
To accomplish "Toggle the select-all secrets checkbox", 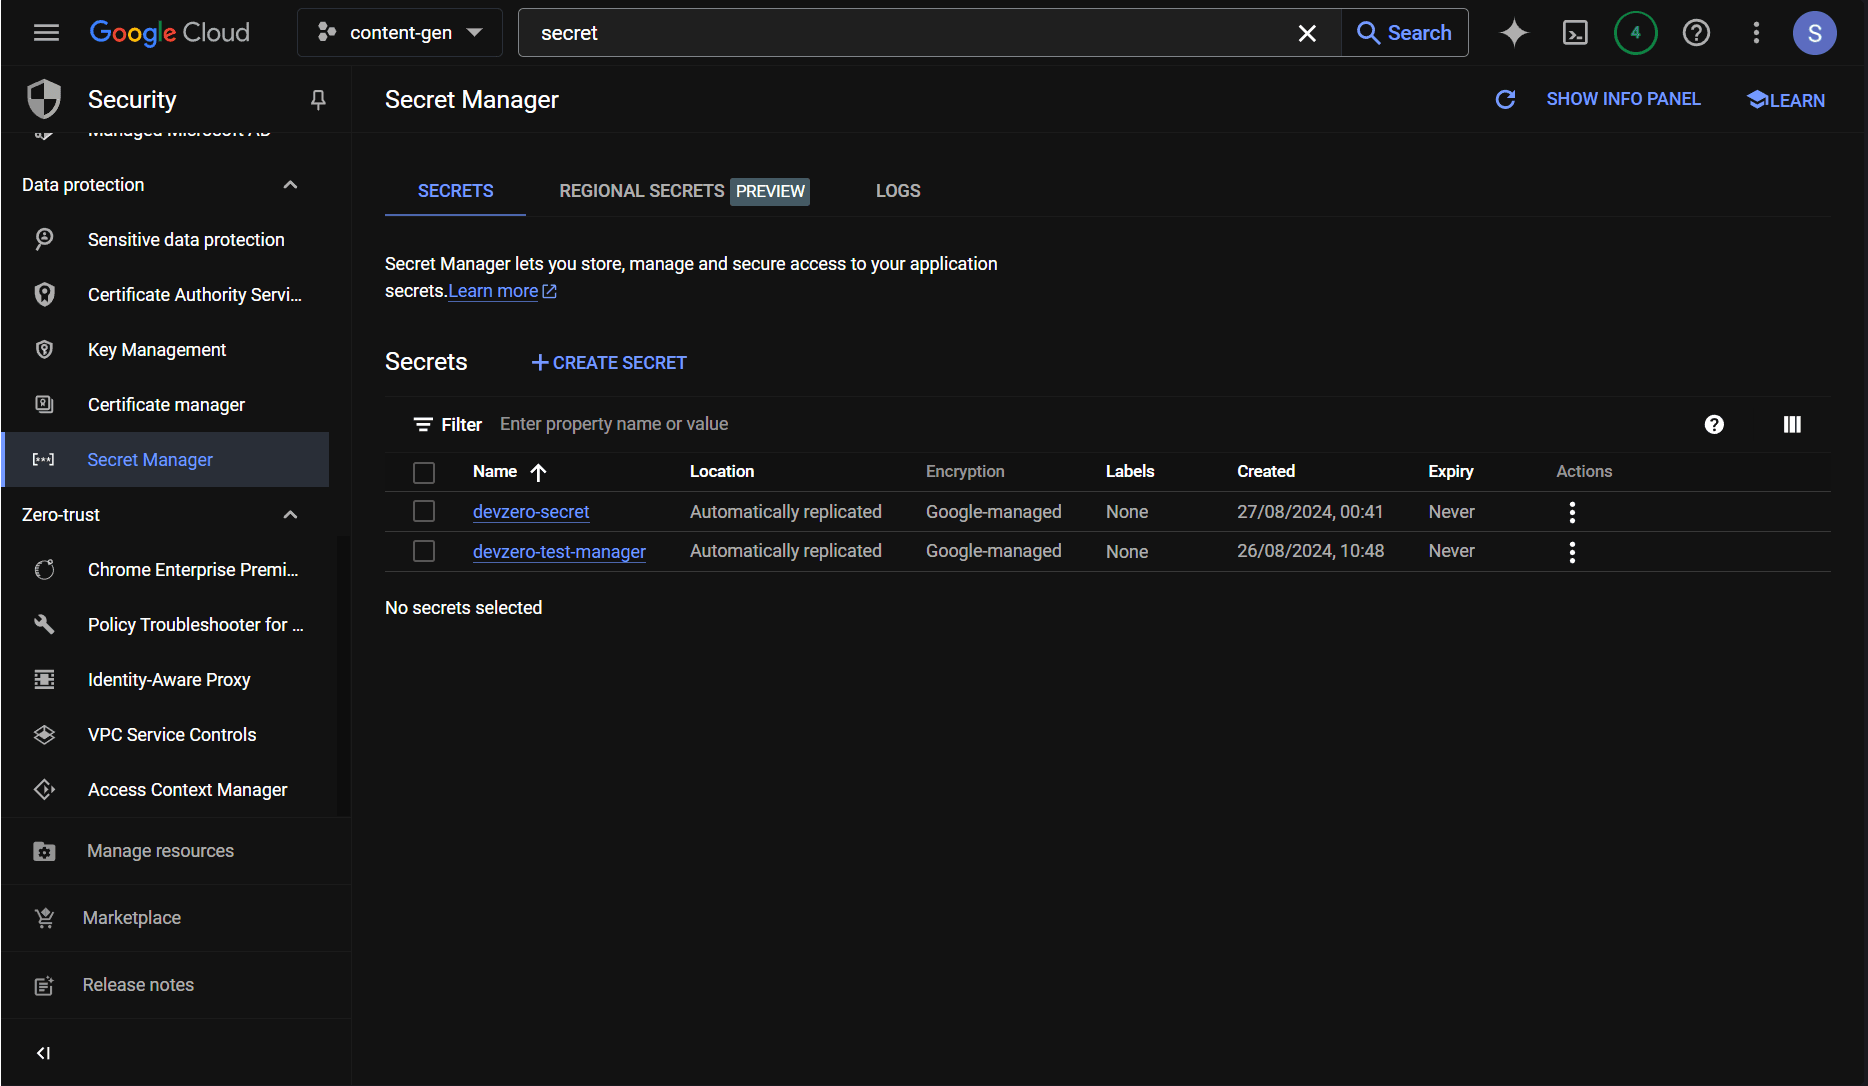I will pyautogui.click(x=424, y=472).
